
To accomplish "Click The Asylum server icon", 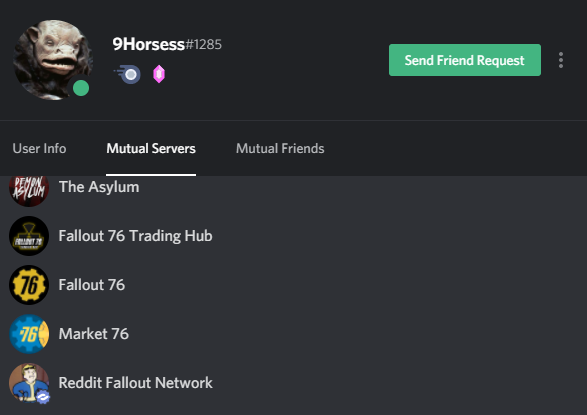I will click(x=29, y=189).
